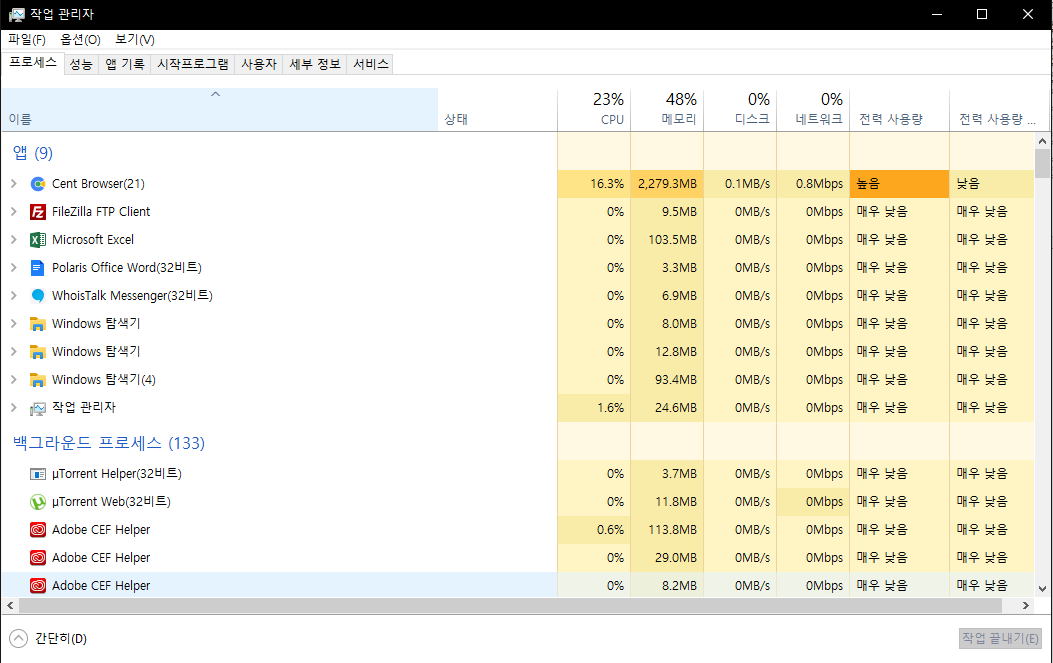Click the horizontal scrollbar right arrow
The image size is (1053, 663).
coord(1025,605)
